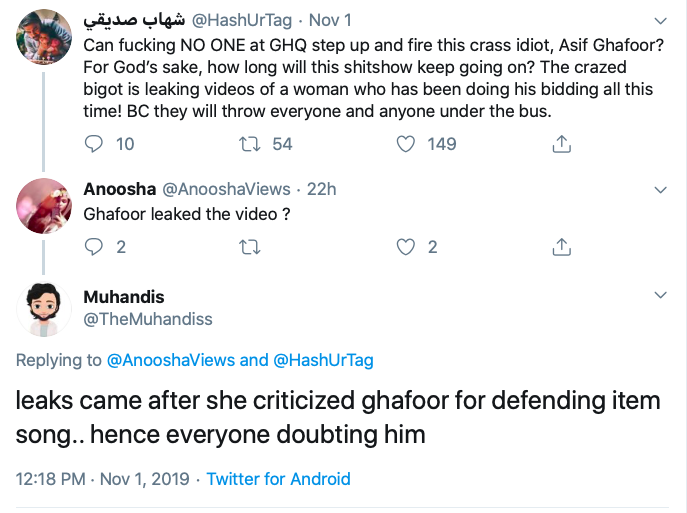View Anoosha's profile picture
The width and height of the screenshot is (687, 513).
click(x=45, y=206)
